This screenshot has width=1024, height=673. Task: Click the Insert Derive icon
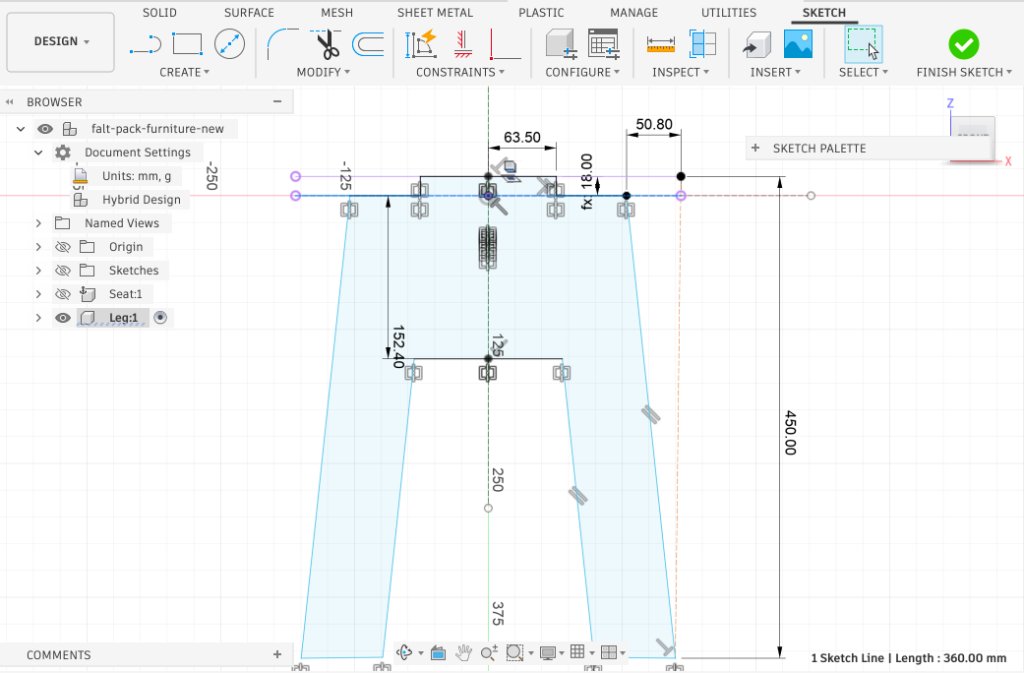pos(756,44)
